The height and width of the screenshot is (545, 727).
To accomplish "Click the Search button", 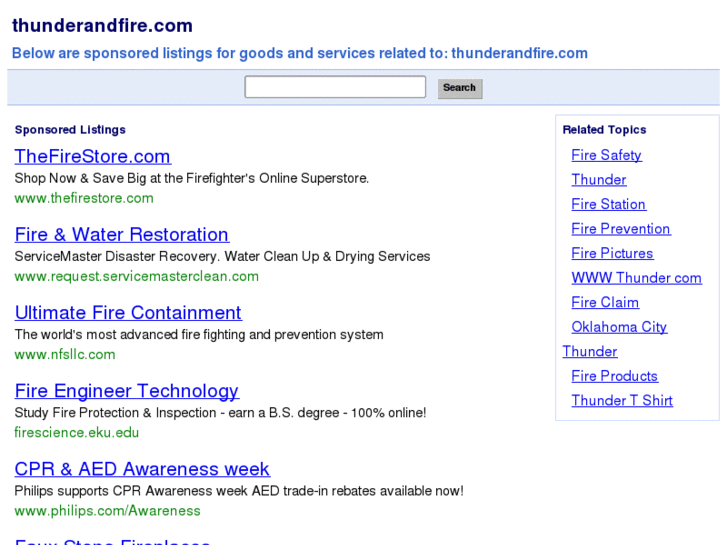I will (459, 88).
